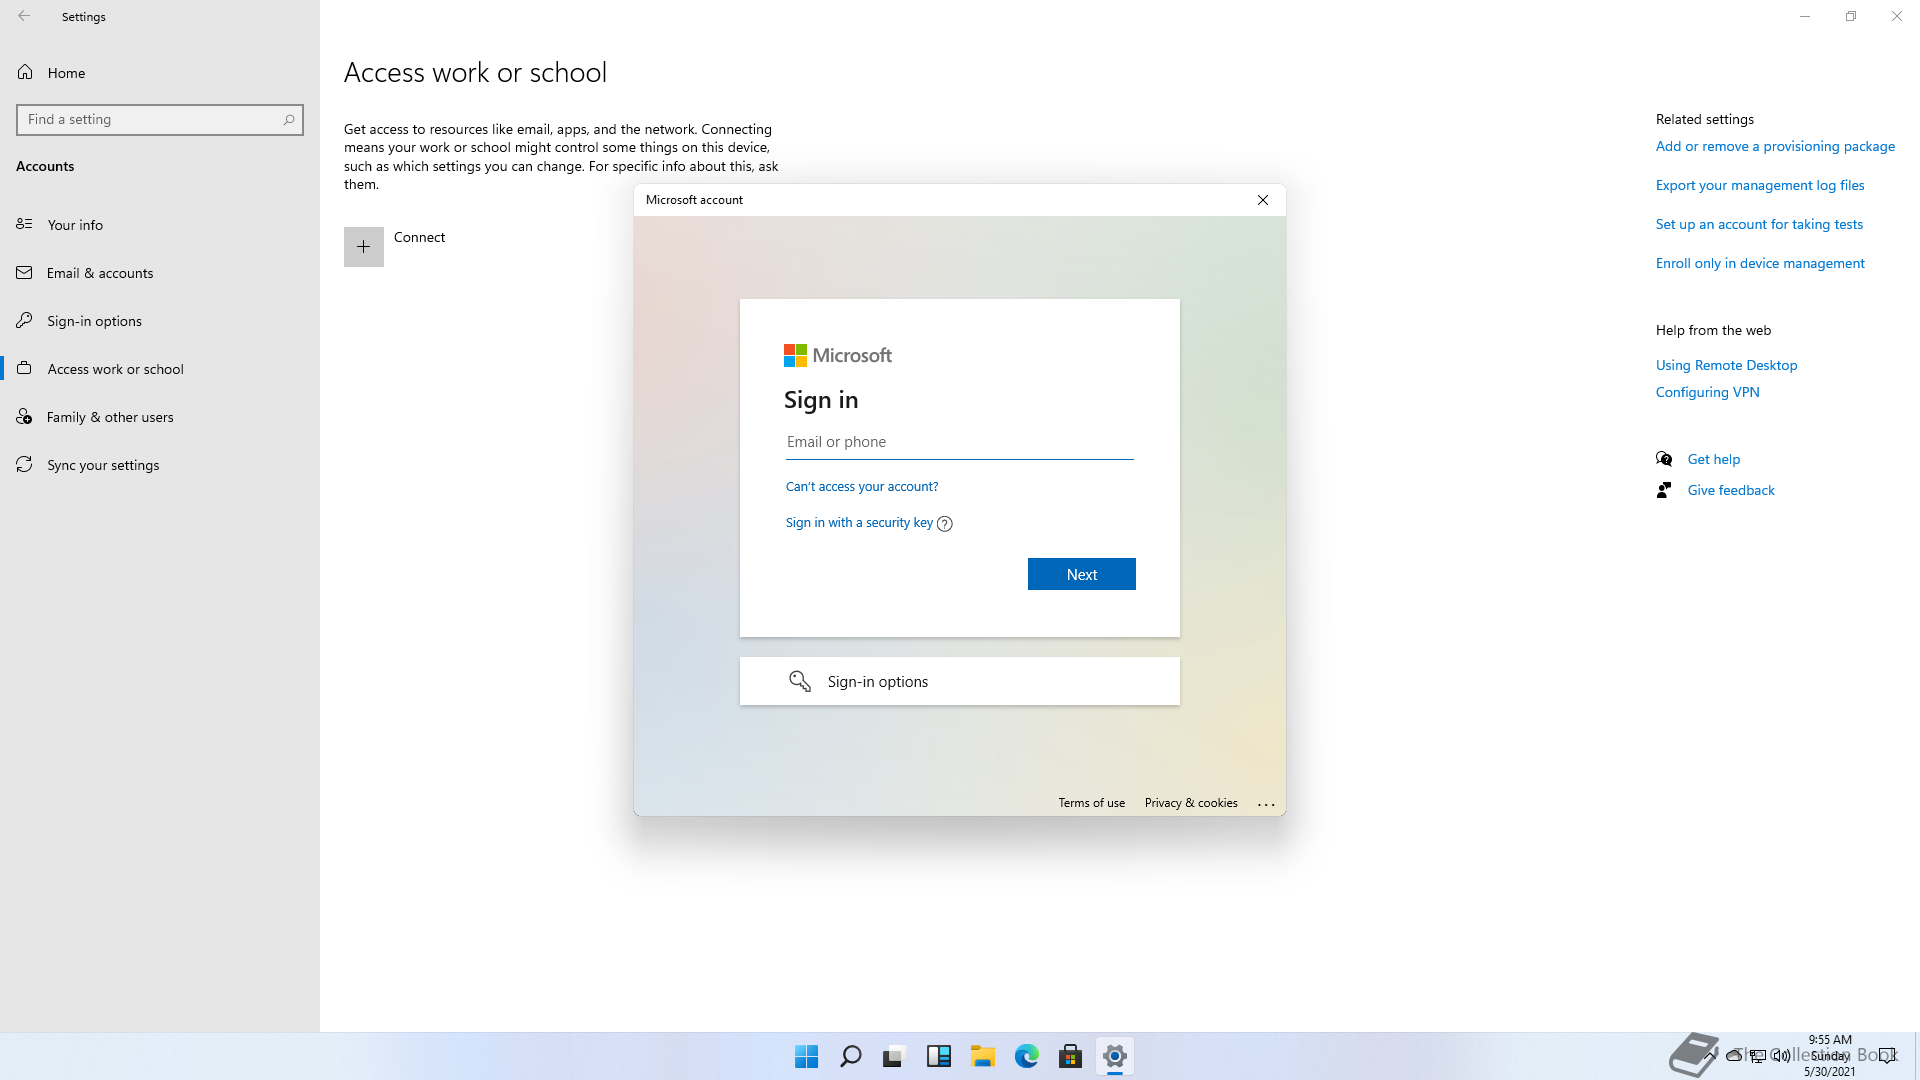Click the Email or phone field
Screen dimensions: 1920x1080
958,442
